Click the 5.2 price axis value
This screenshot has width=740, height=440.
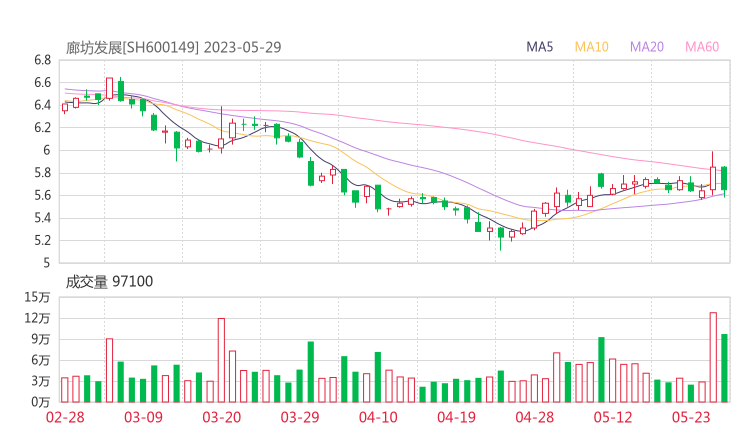point(42,241)
